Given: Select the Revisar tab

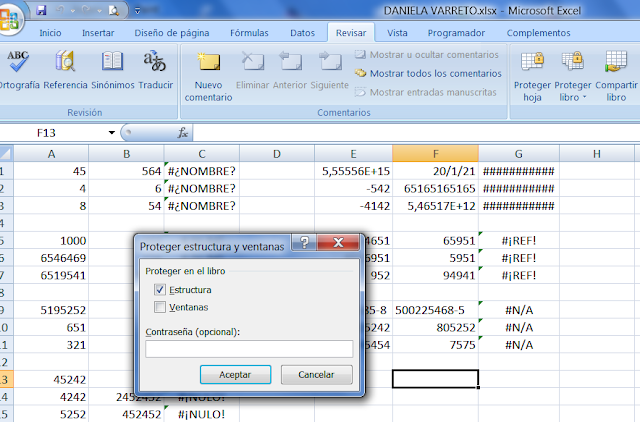Looking at the screenshot, I should click(351, 33).
